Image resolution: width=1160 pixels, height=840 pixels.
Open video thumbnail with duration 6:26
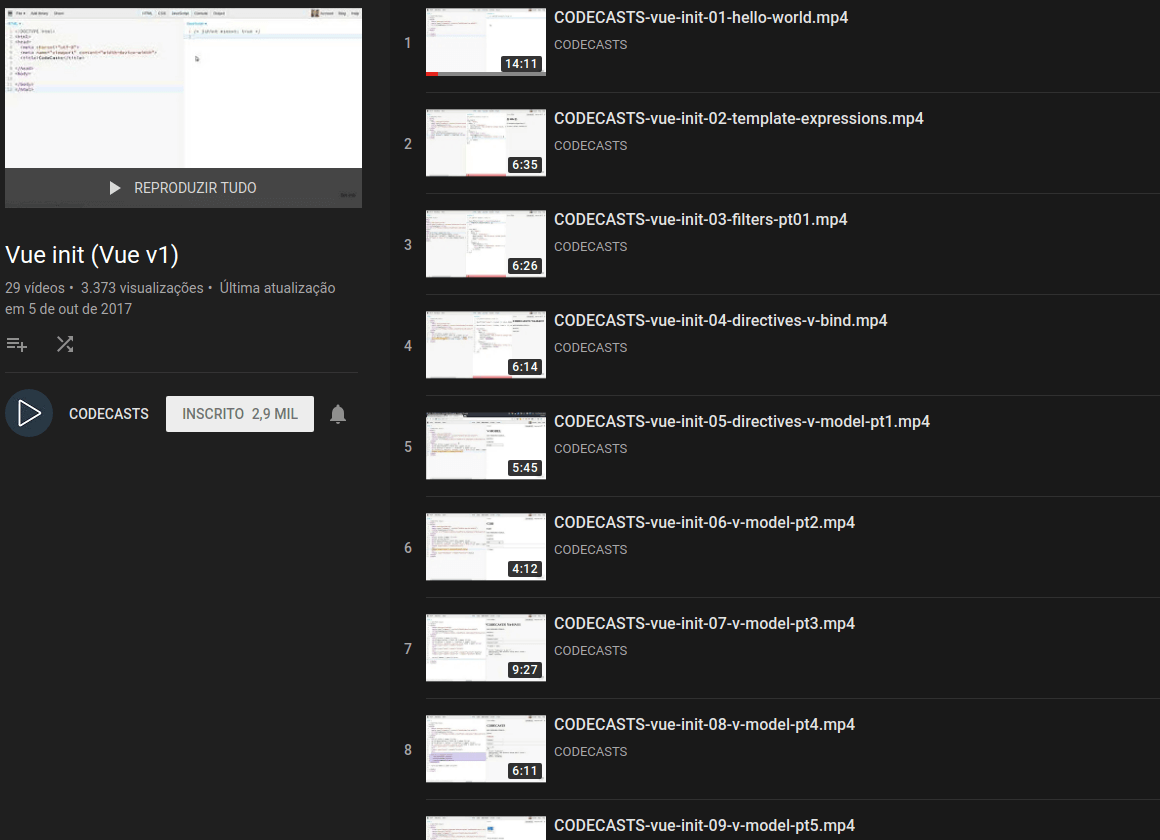(486, 244)
